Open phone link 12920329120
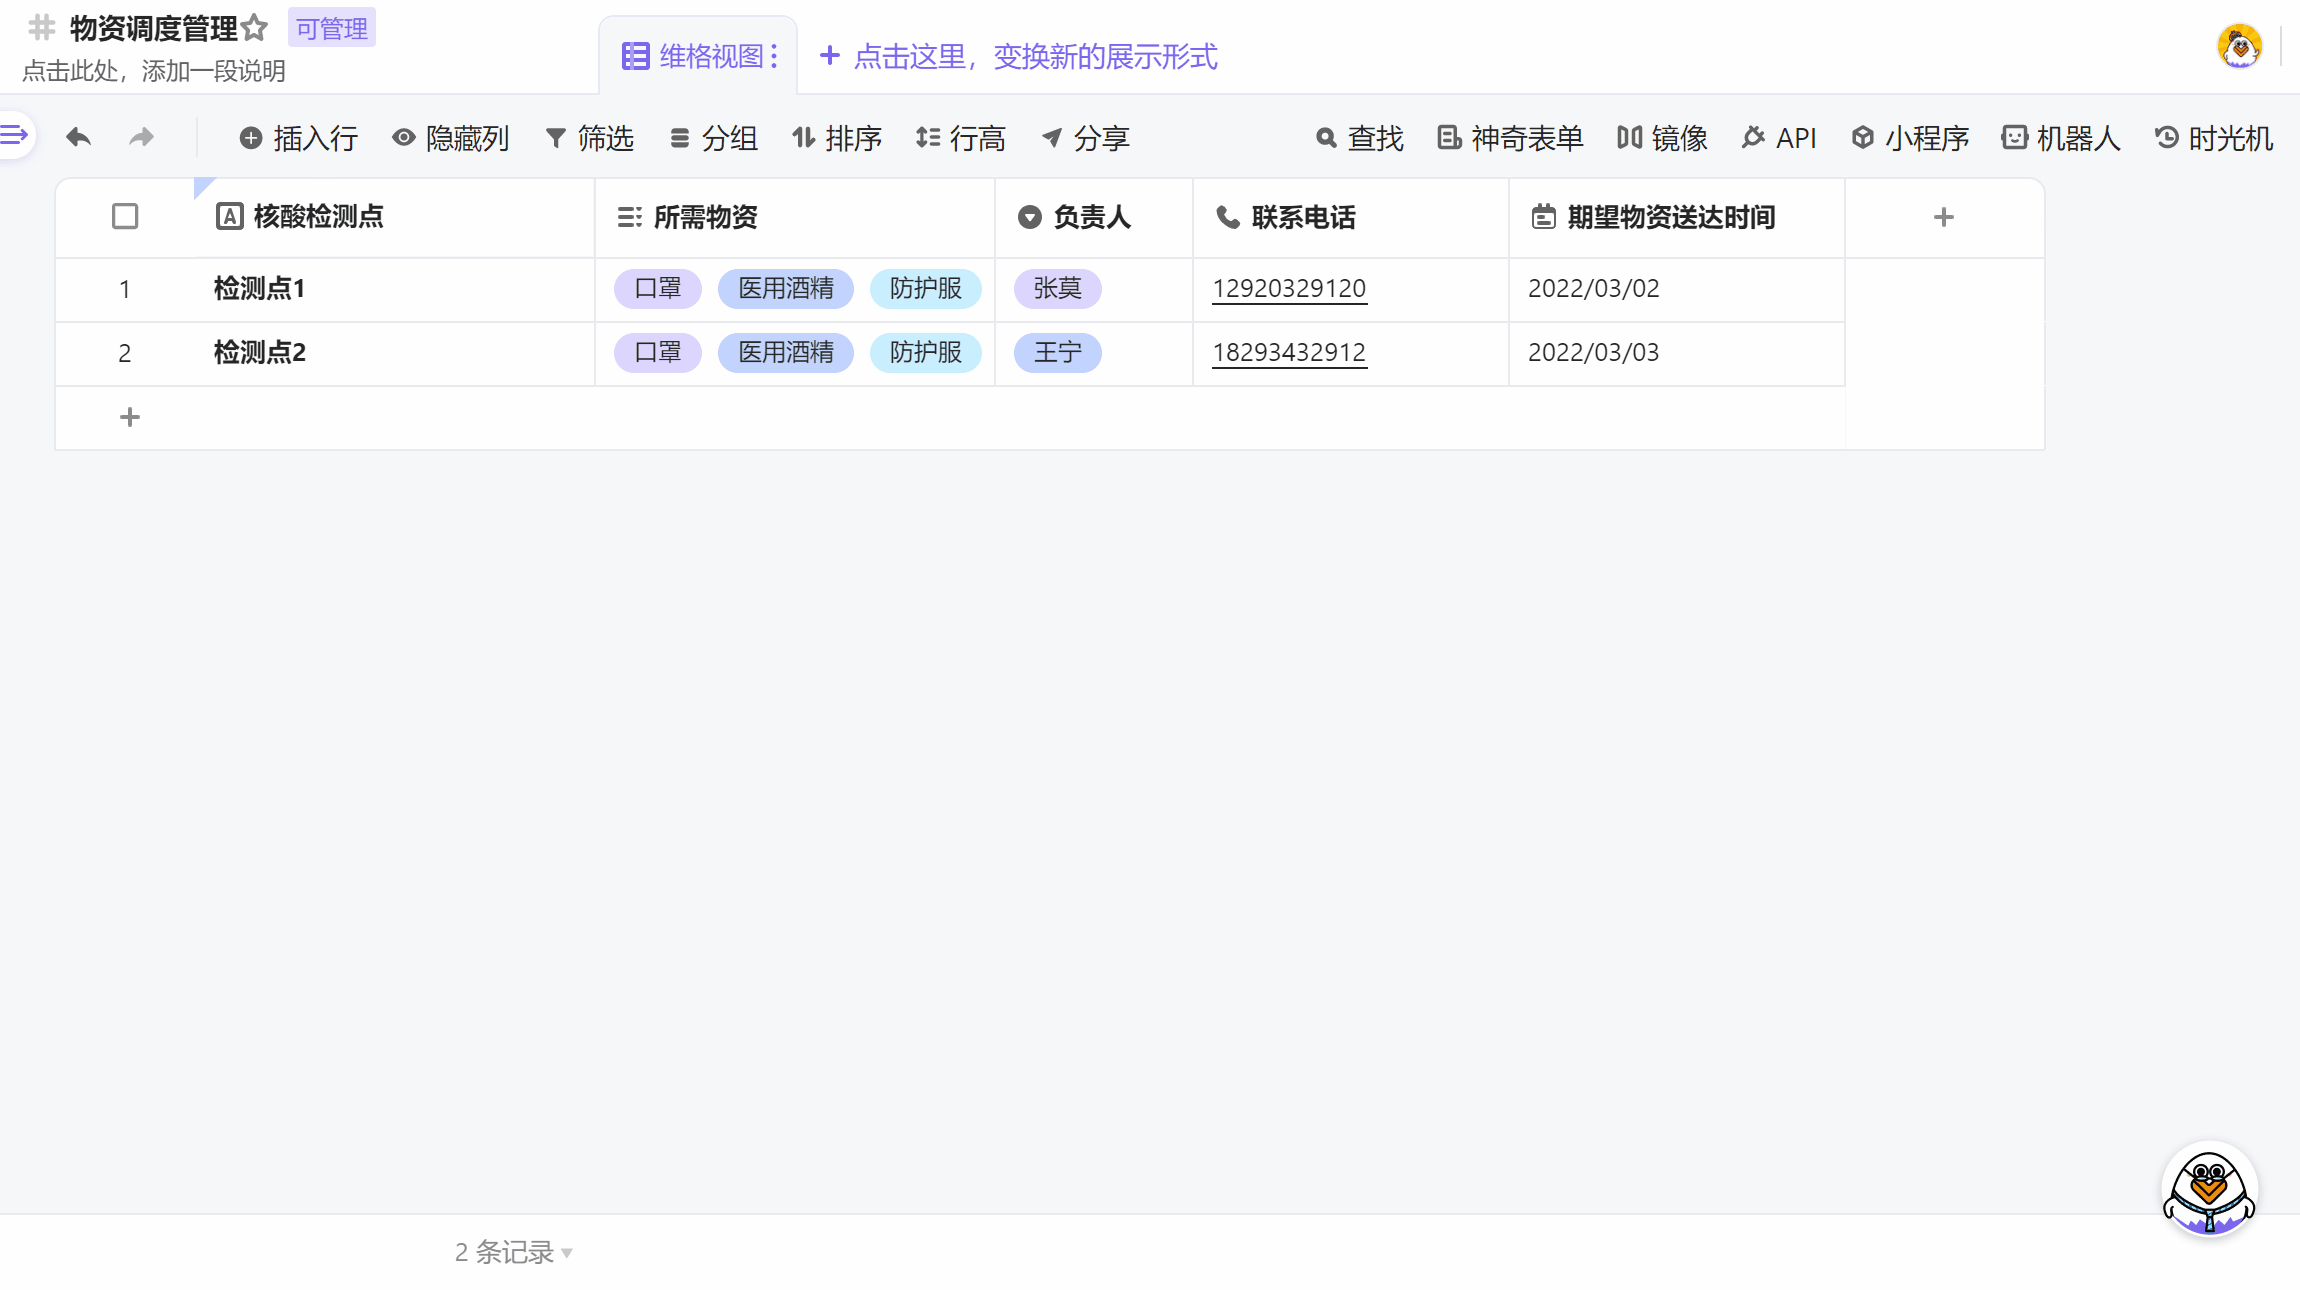The width and height of the screenshot is (2300, 1290). click(x=1288, y=288)
